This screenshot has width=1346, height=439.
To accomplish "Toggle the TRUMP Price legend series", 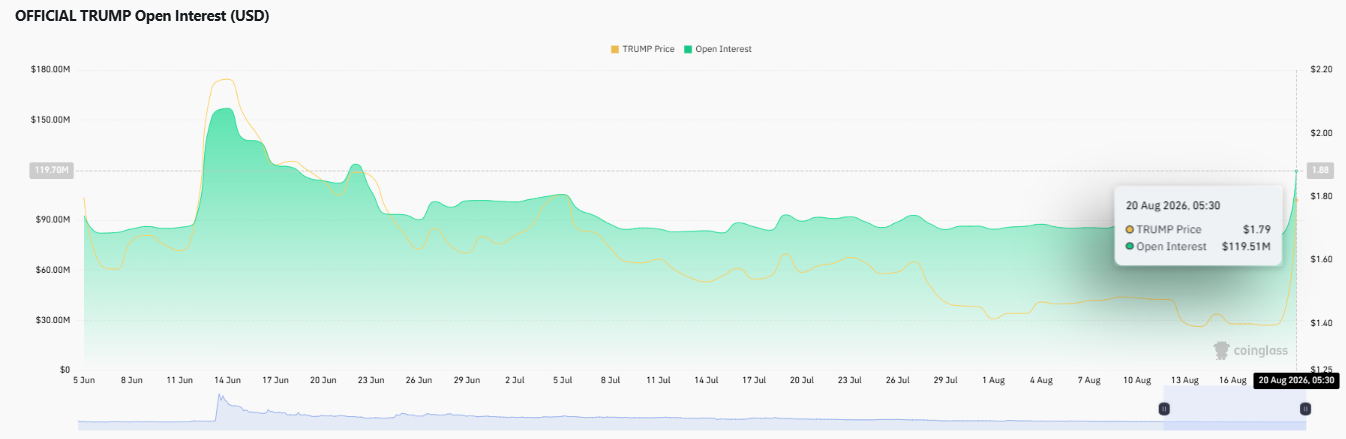I will 641,49.
